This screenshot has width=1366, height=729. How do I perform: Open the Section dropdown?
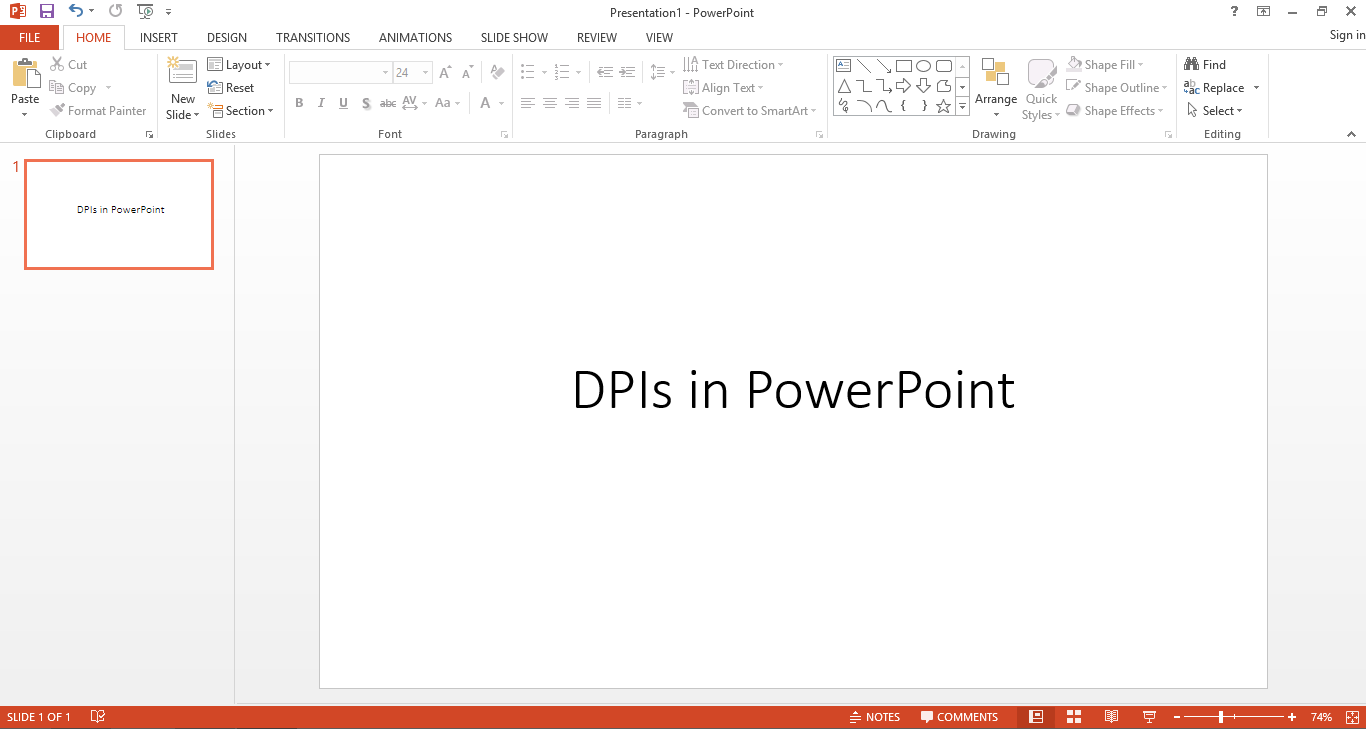(x=240, y=111)
